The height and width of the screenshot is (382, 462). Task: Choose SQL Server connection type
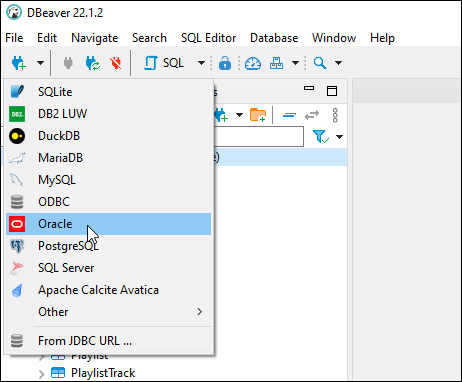109,268
